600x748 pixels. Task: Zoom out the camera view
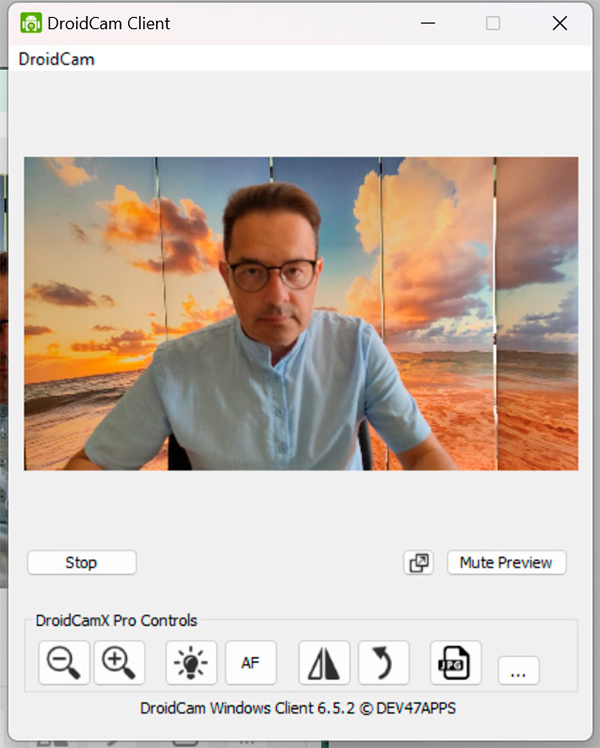(x=64, y=663)
